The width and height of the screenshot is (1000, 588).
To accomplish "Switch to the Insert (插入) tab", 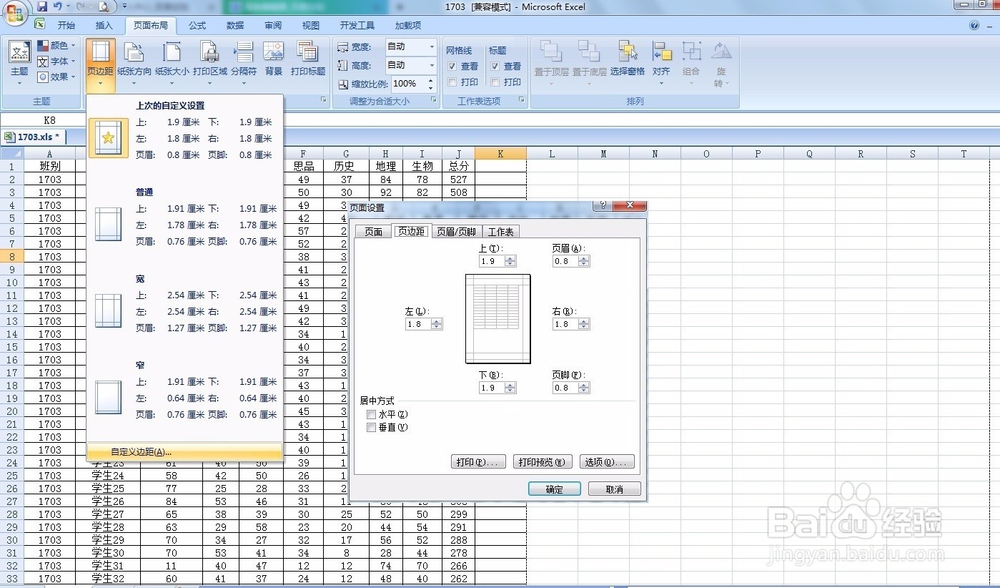I will pyautogui.click(x=104, y=26).
